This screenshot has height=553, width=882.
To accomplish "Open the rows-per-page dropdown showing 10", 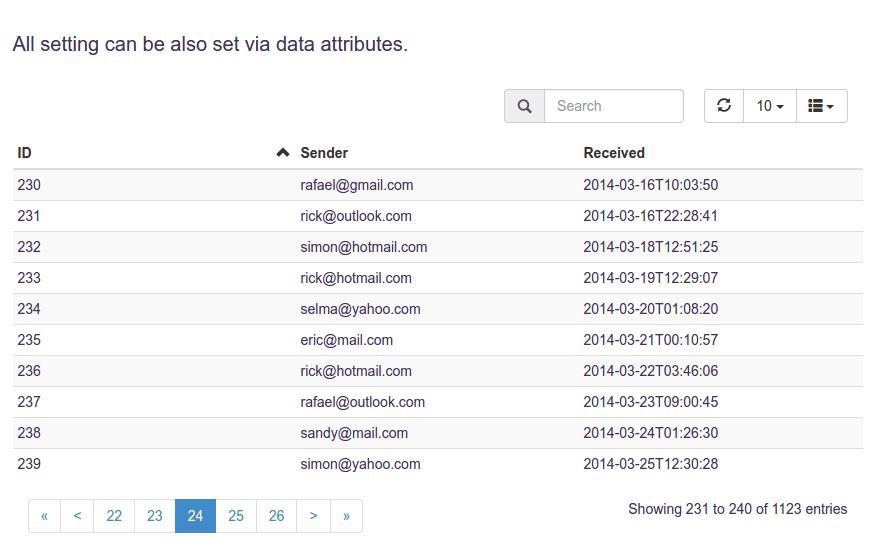I will (x=769, y=106).
